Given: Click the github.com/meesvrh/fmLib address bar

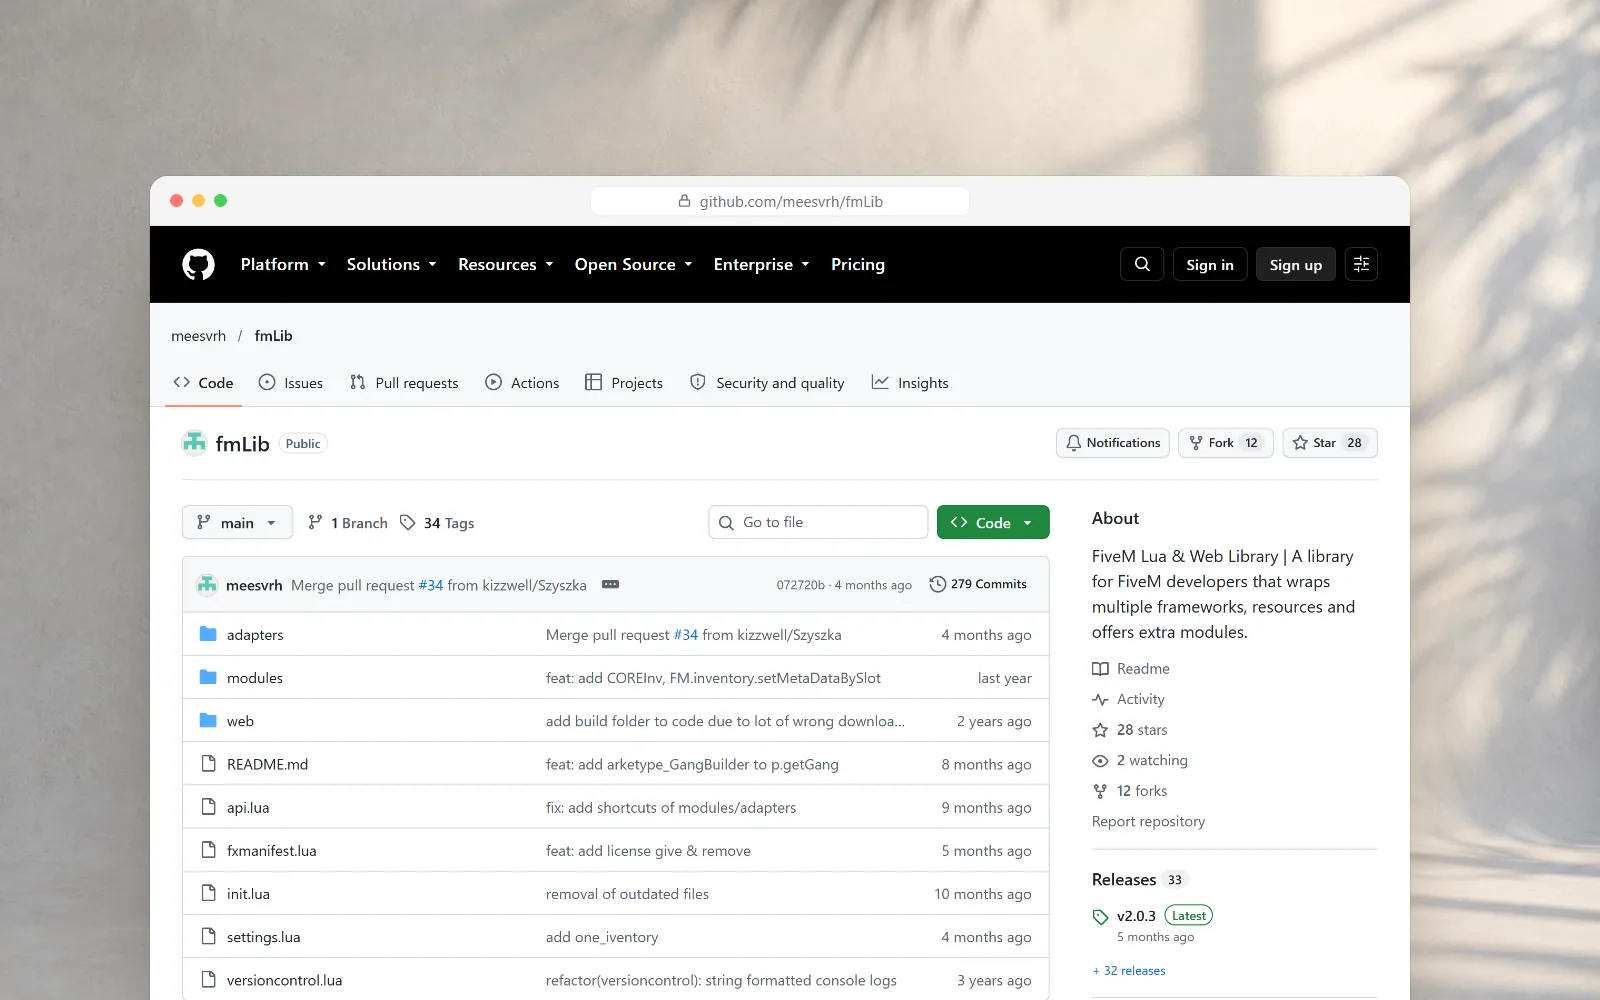Looking at the screenshot, I should click(780, 201).
